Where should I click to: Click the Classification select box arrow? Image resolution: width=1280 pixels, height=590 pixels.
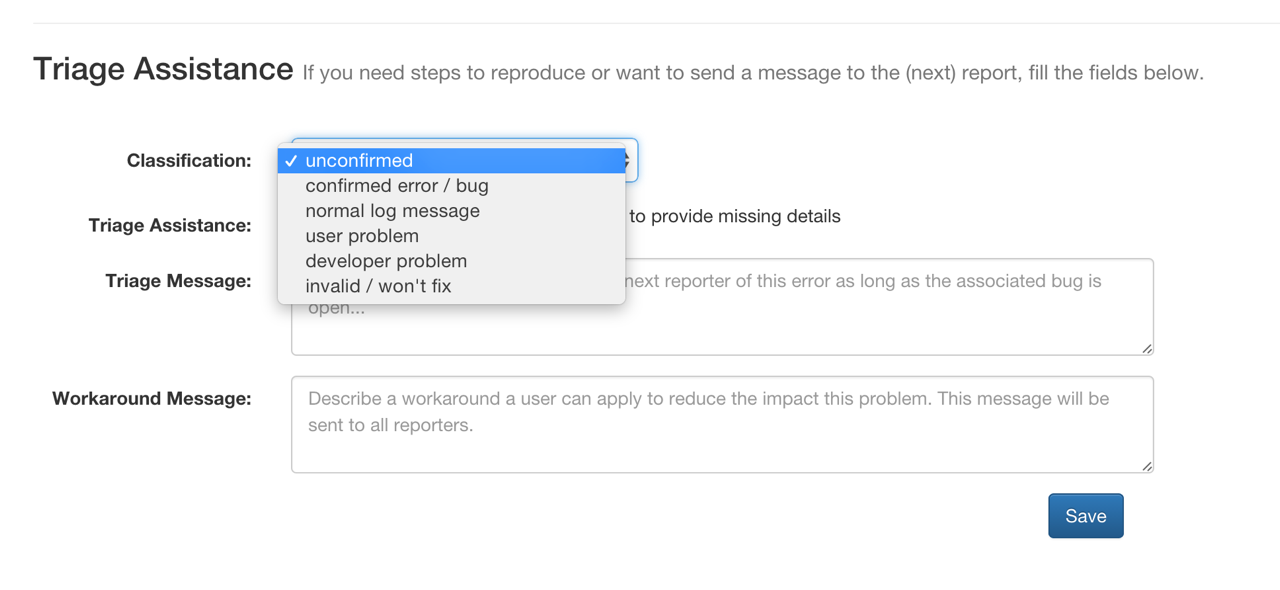click(629, 160)
